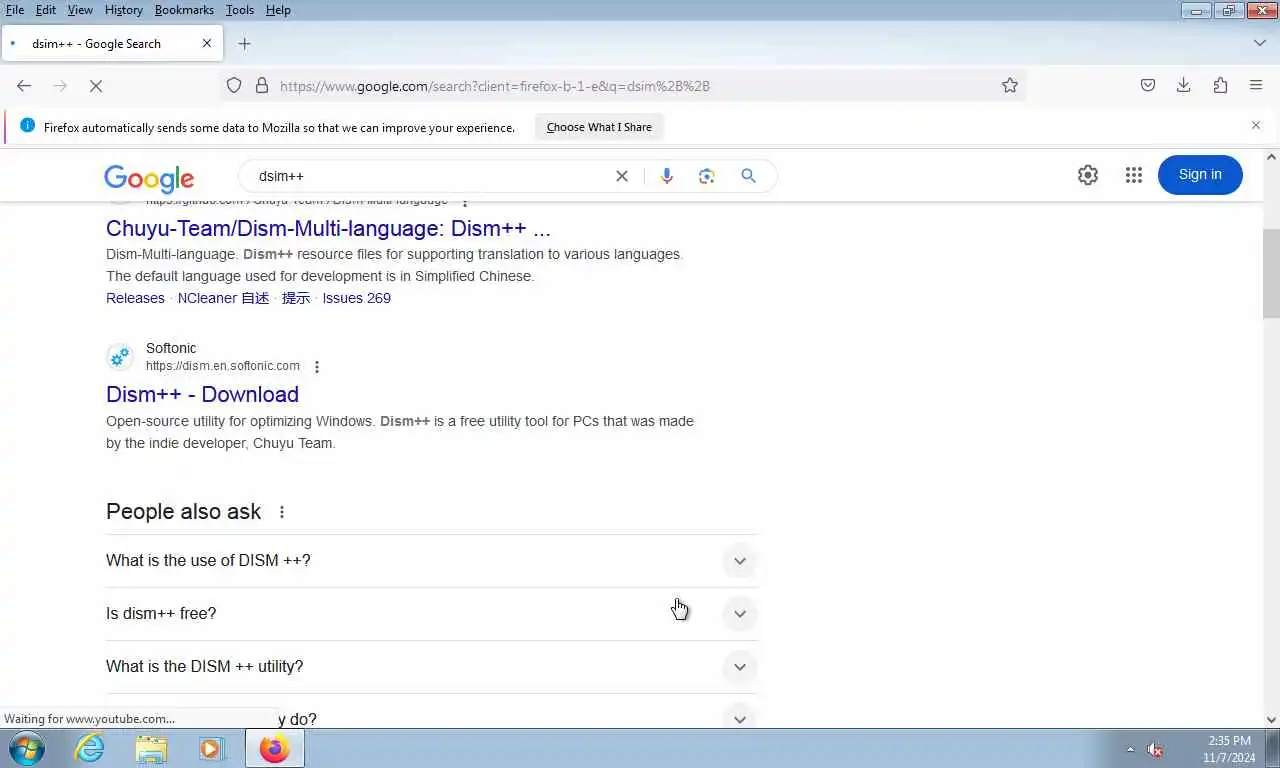1280x768 pixels.
Task: Open Softonic result options menu
Action: click(x=317, y=367)
